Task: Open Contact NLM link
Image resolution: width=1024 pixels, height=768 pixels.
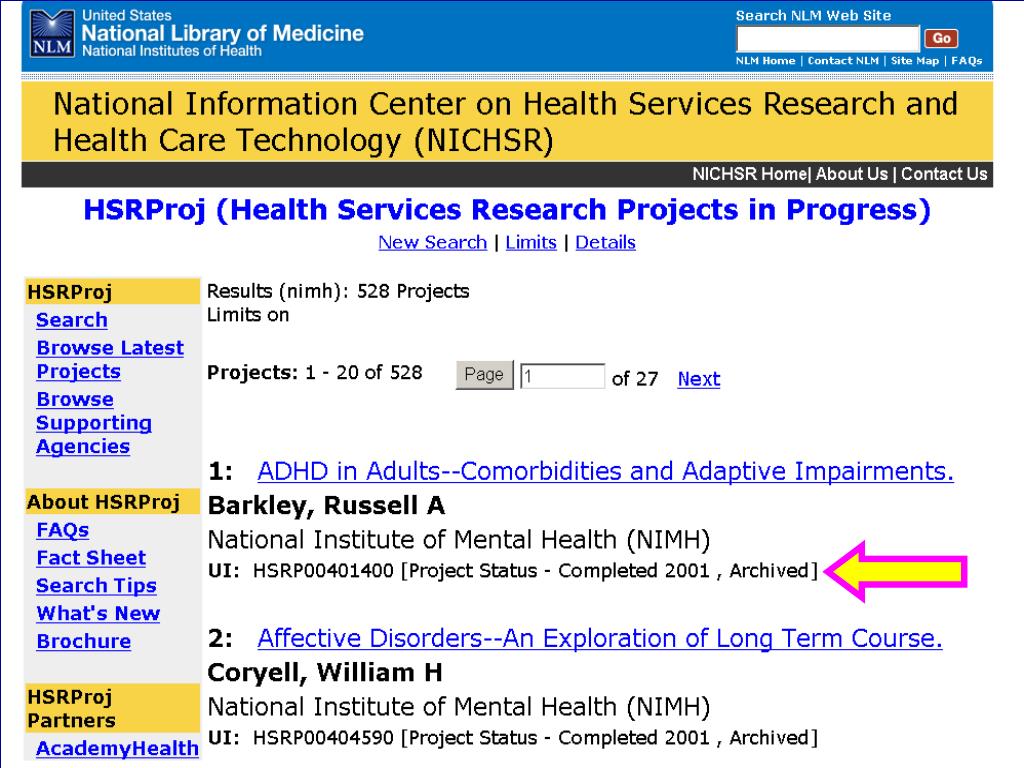Action: [x=843, y=61]
